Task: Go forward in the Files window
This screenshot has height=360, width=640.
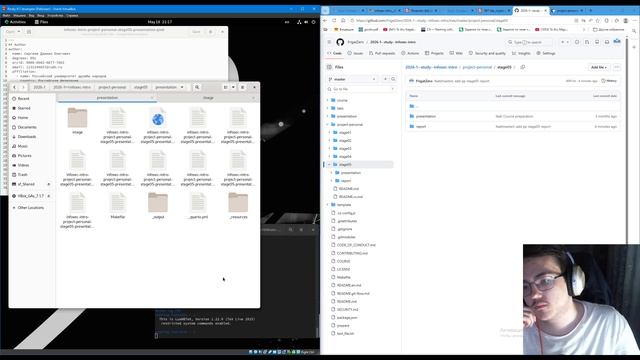Action: 23,87
